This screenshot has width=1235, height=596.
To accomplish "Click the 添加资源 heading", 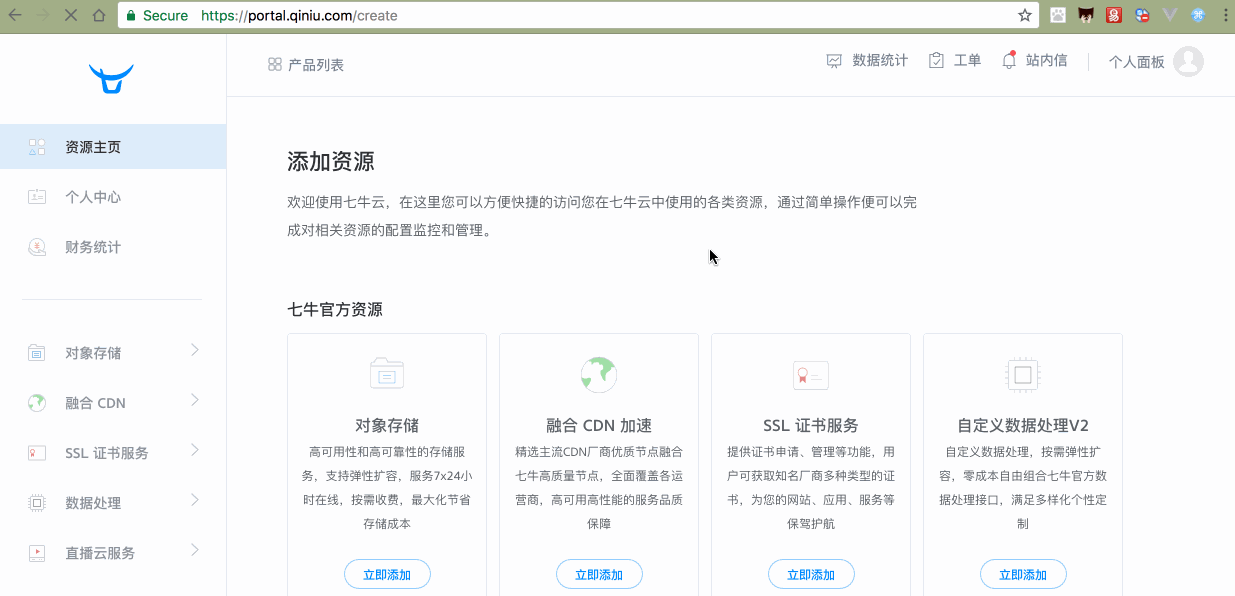I will [331, 162].
